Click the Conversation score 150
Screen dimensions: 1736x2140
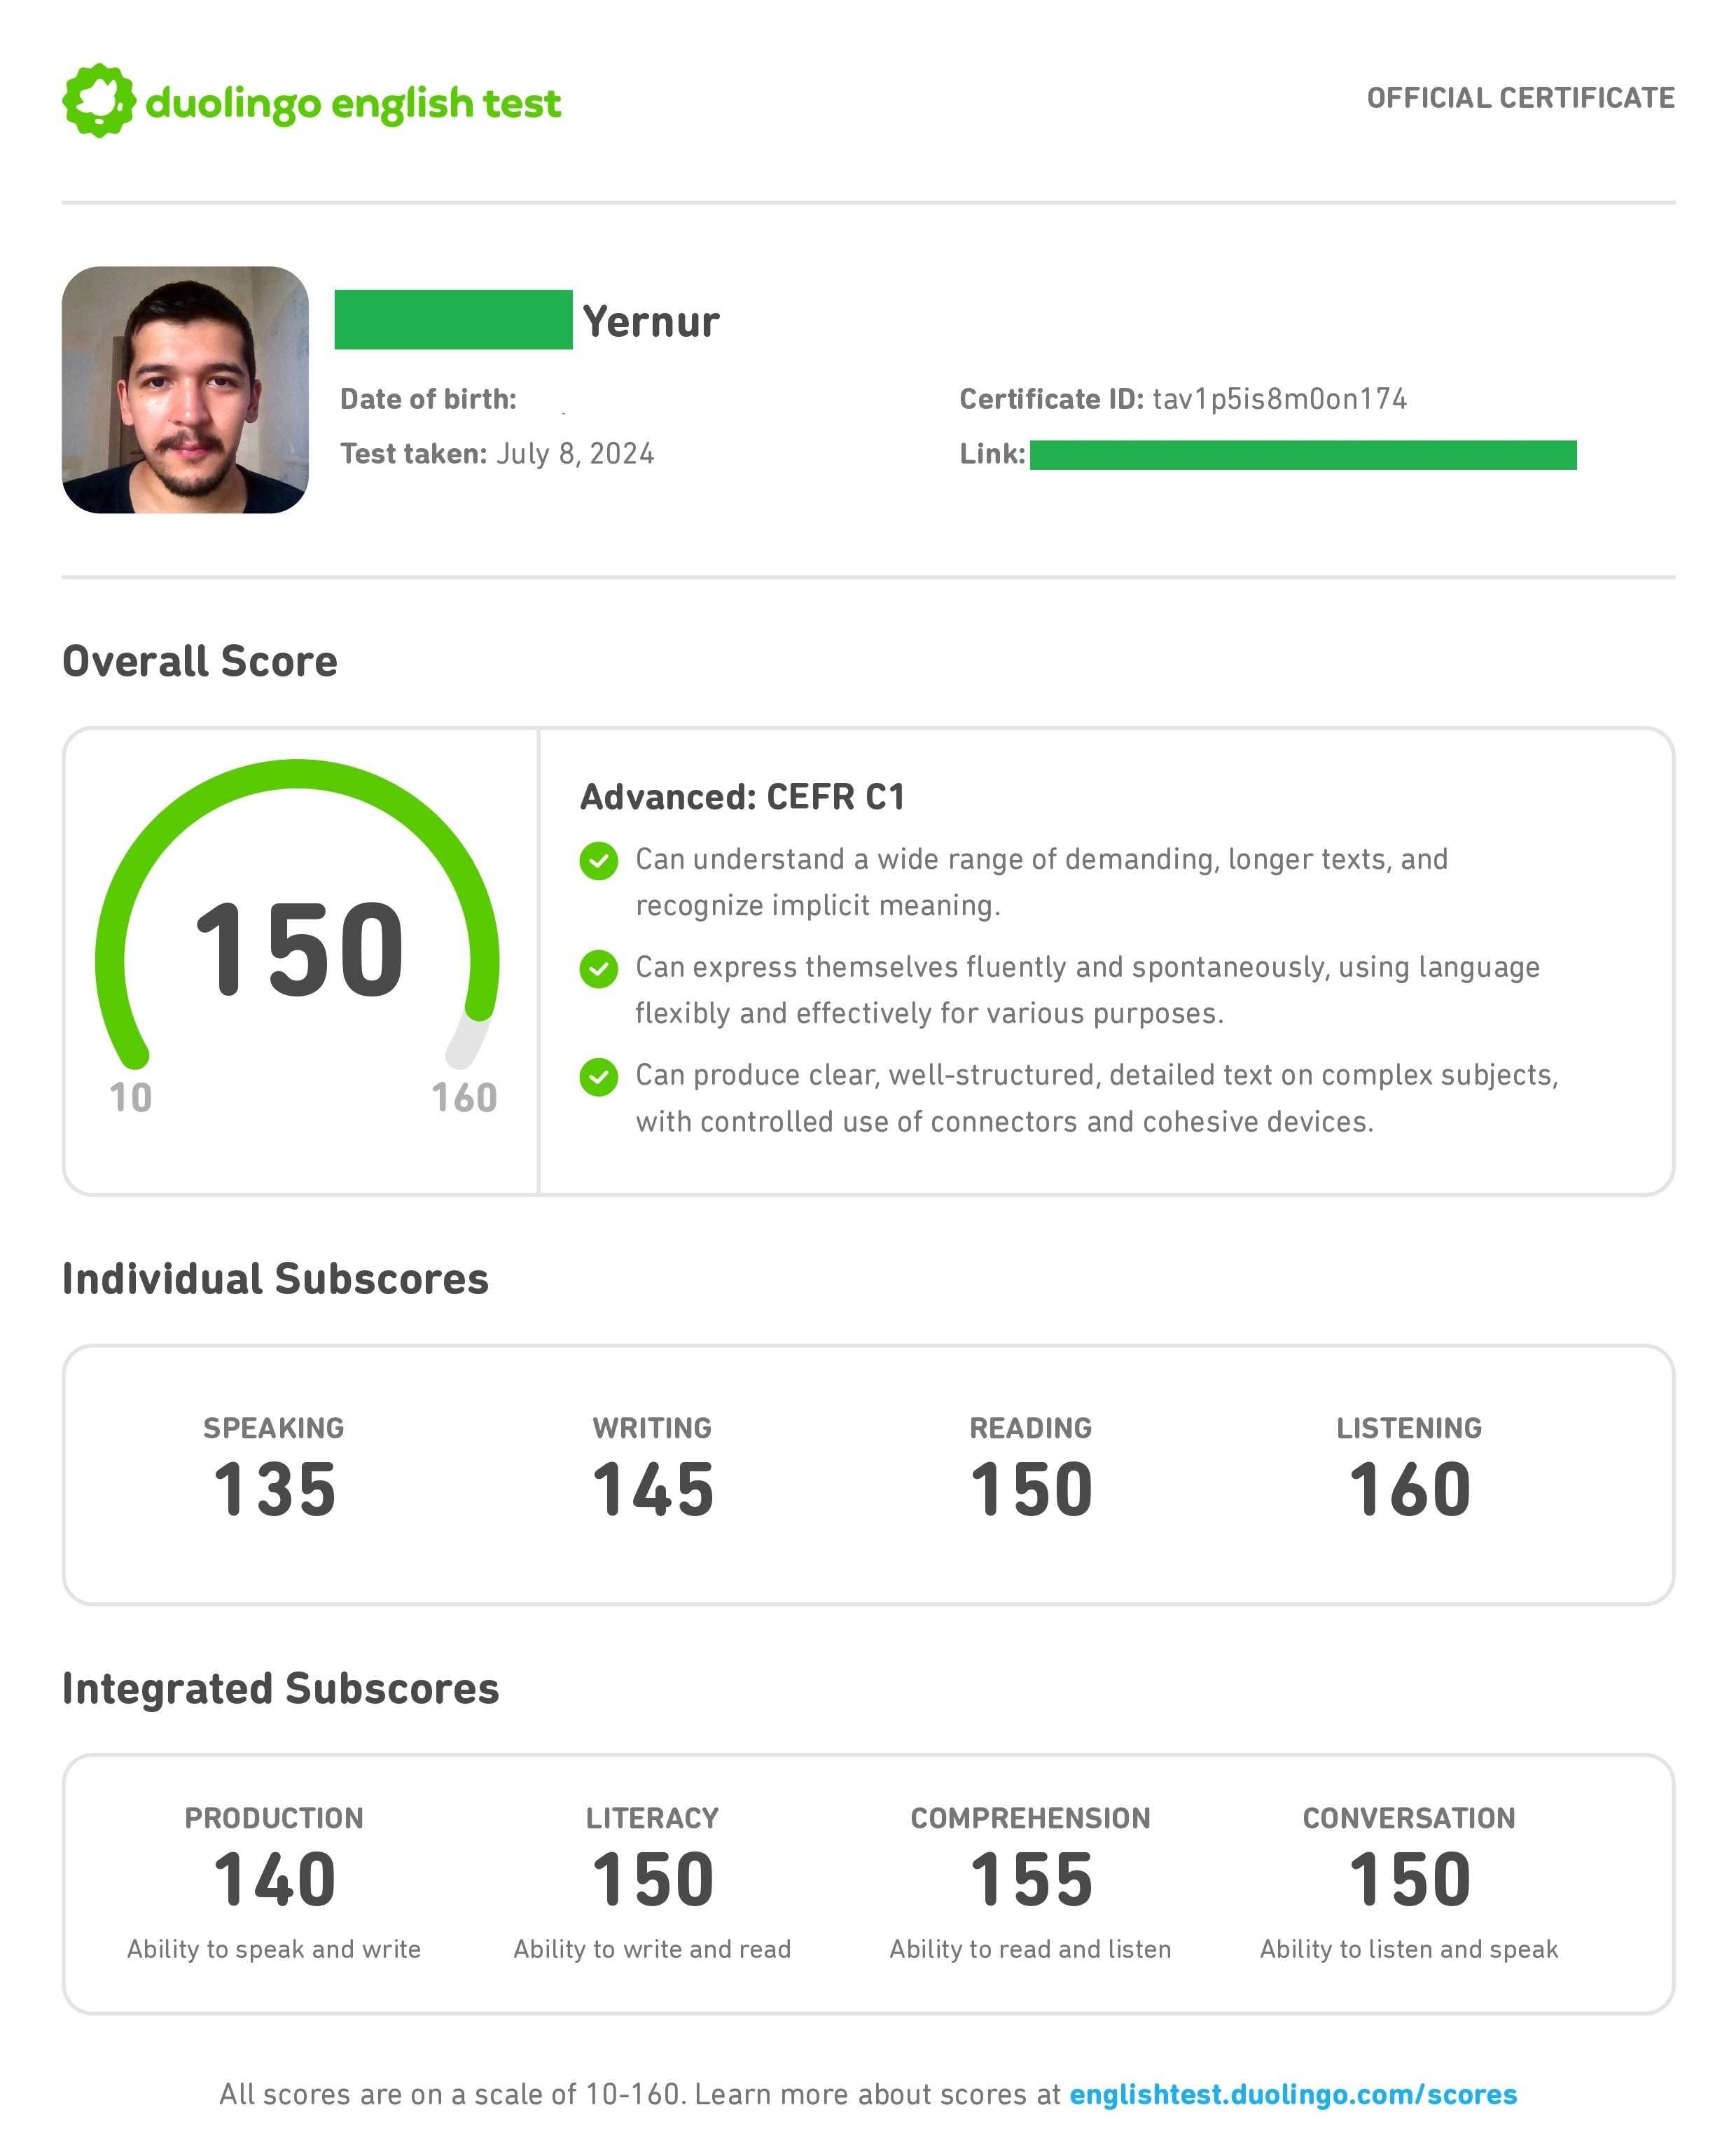pyautogui.click(x=1410, y=1880)
